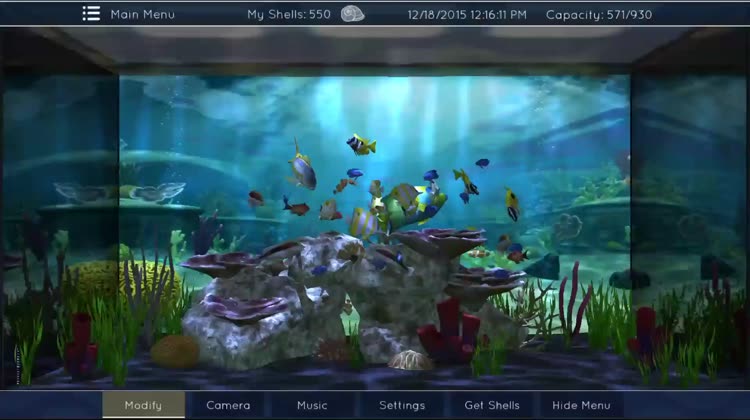Open the Camera menu
This screenshot has width=750, height=420.
click(x=228, y=405)
